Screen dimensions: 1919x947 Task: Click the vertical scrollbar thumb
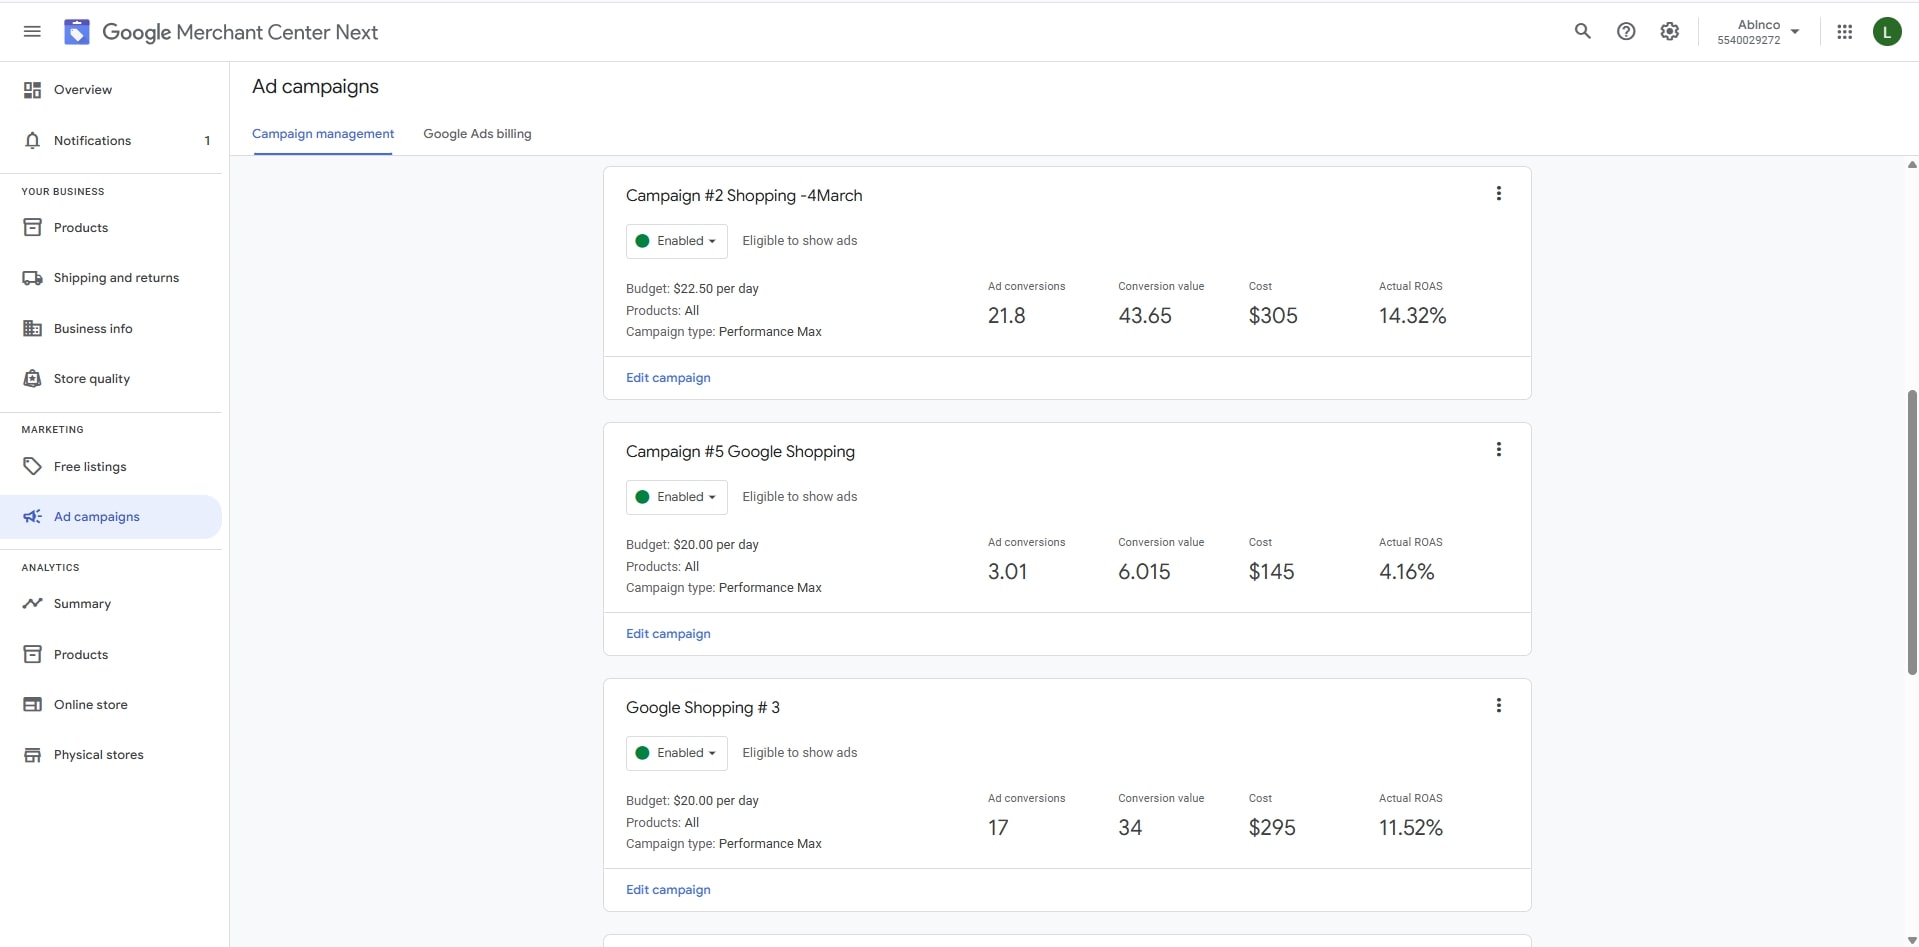pos(1912,532)
